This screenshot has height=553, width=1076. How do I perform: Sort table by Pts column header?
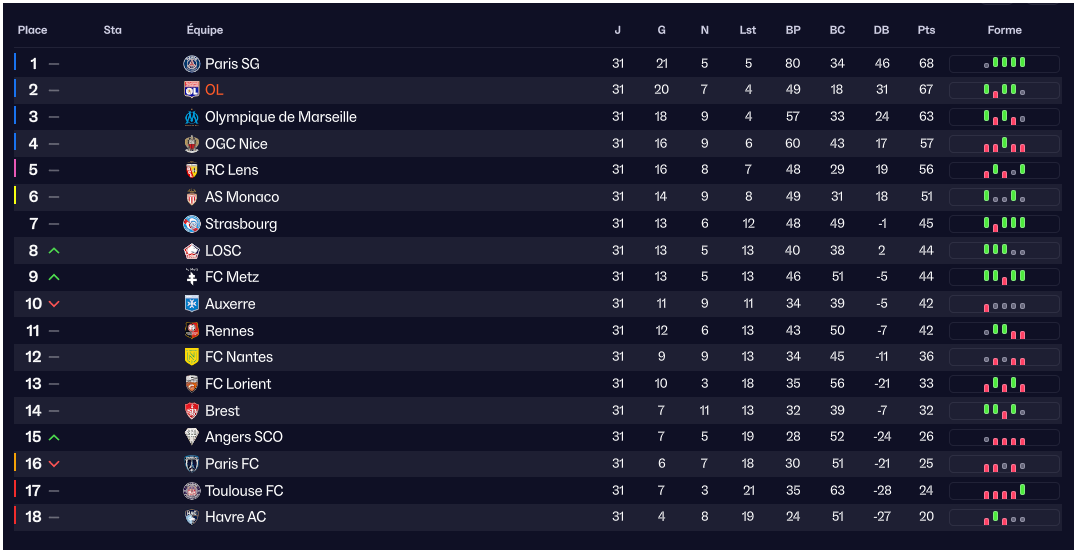point(926,30)
